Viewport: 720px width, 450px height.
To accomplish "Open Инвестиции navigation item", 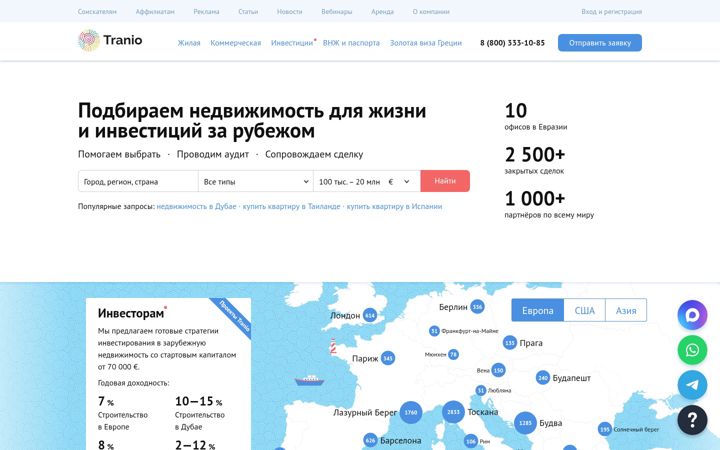I will pyautogui.click(x=292, y=43).
